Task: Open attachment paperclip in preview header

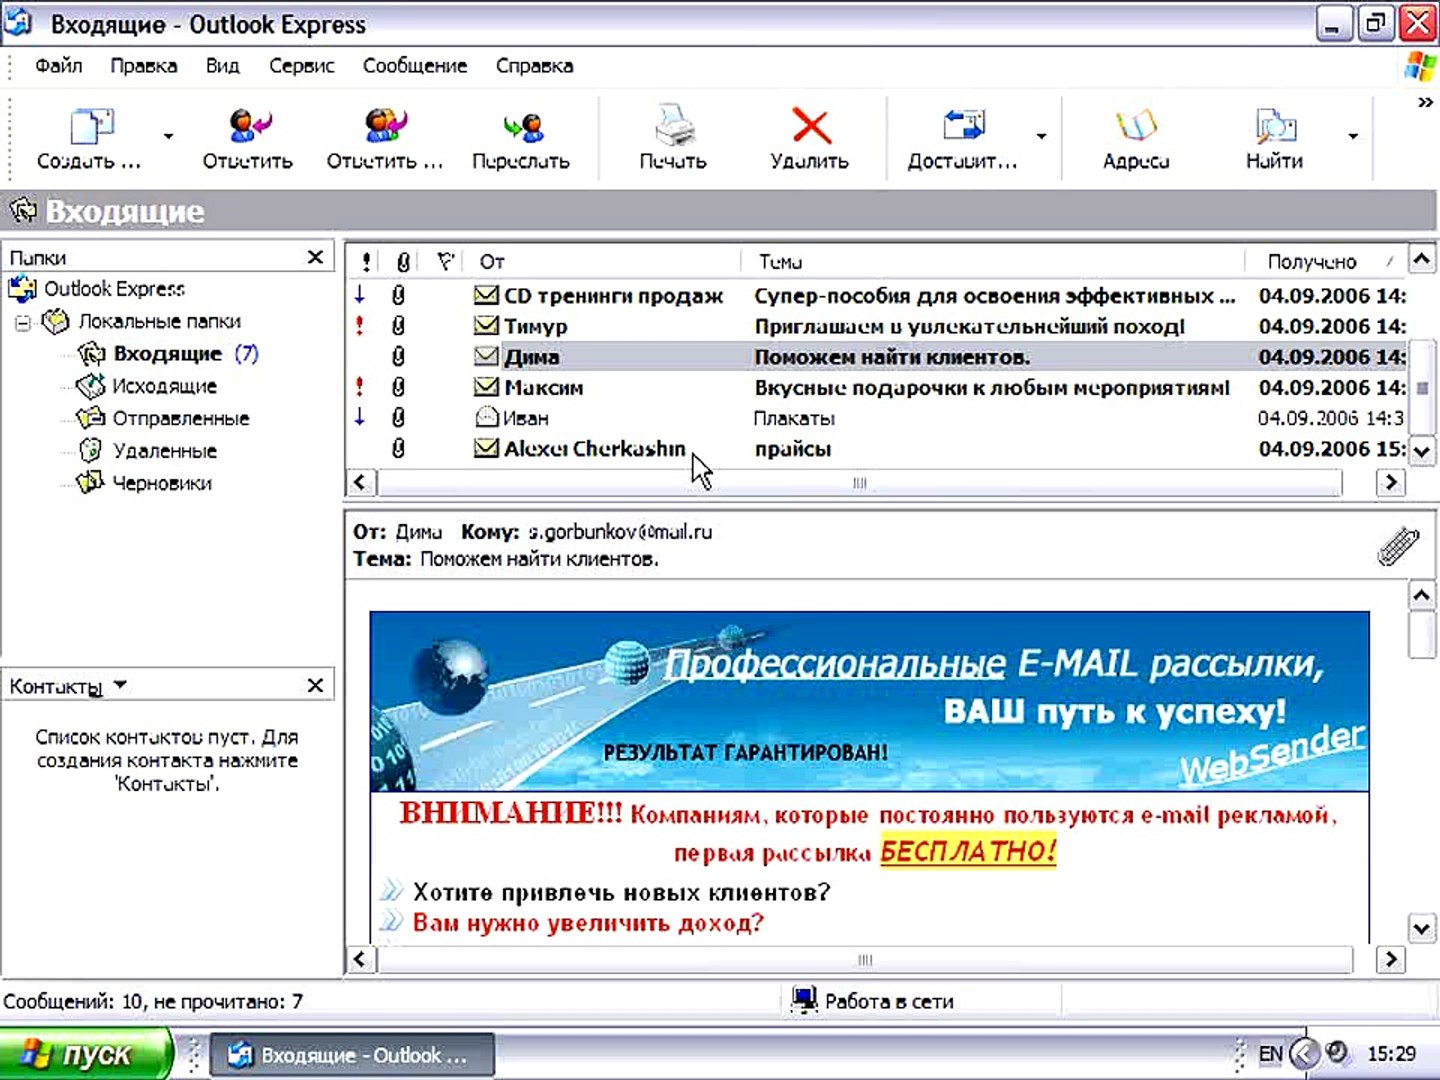Action: click(x=1397, y=546)
